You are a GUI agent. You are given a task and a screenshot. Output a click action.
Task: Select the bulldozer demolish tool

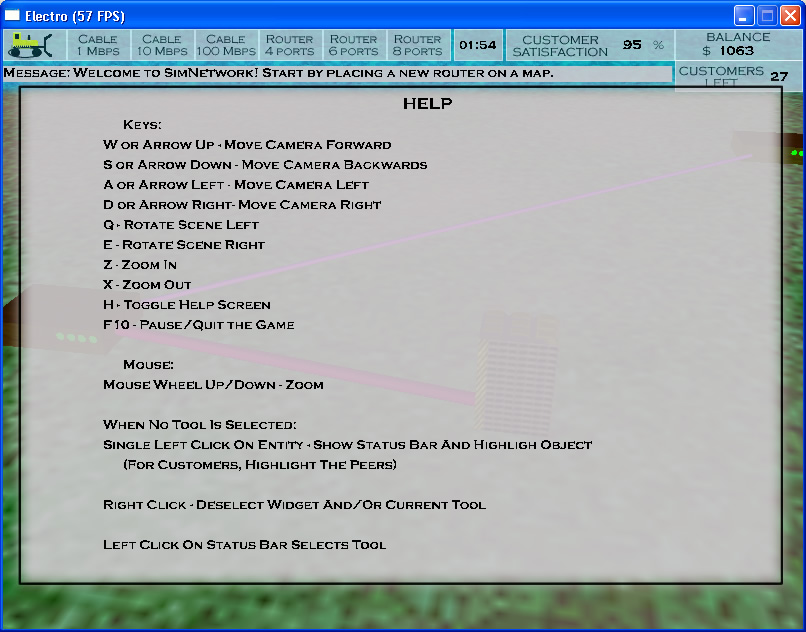[x=33, y=45]
